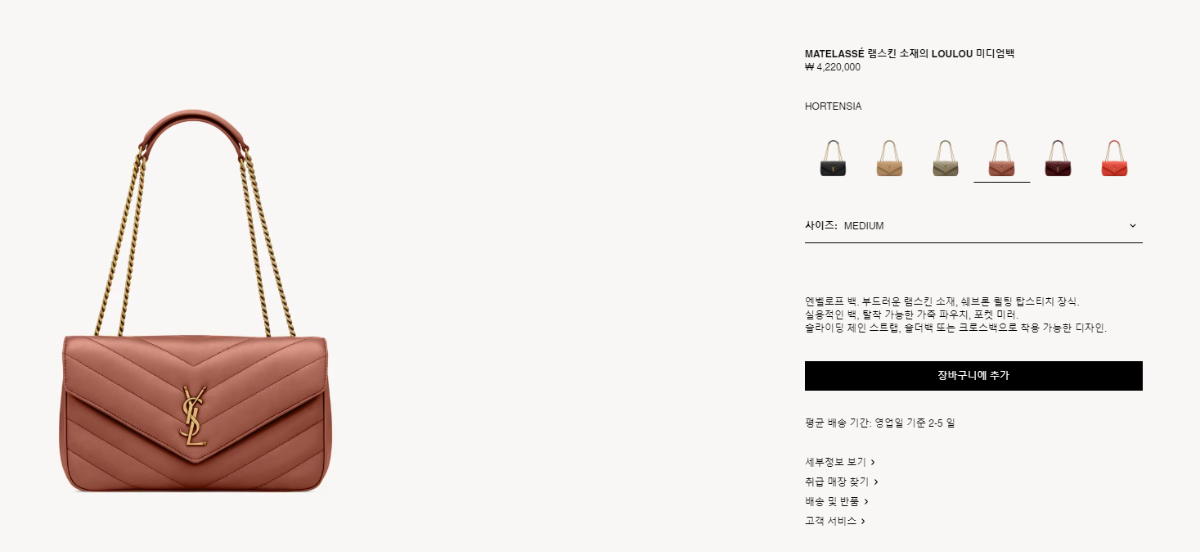Click the arrow icon beside 고객 서비스

pyautogui.click(x=863, y=521)
